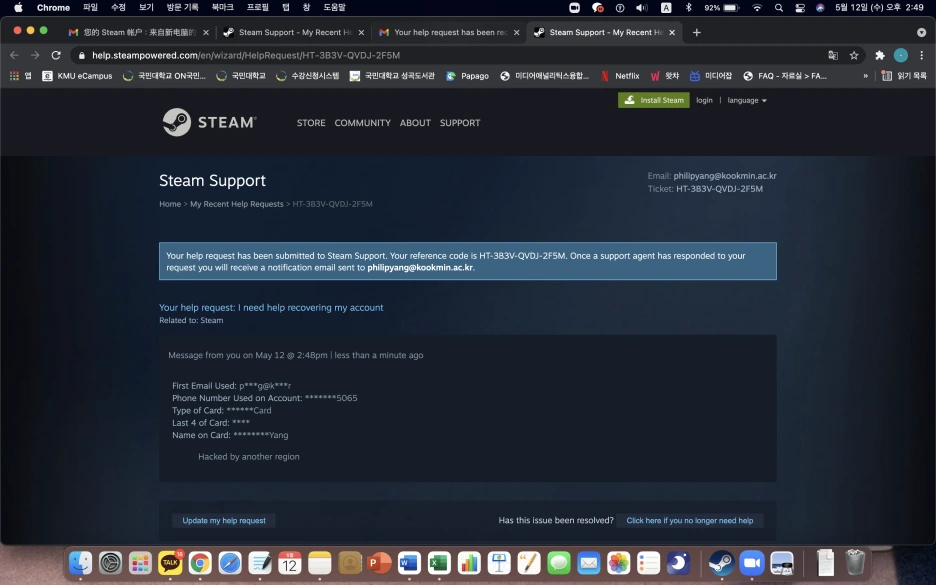This screenshot has height=585, width=936.
Task: Click the Install Steam button
Action: (x=654, y=100)
